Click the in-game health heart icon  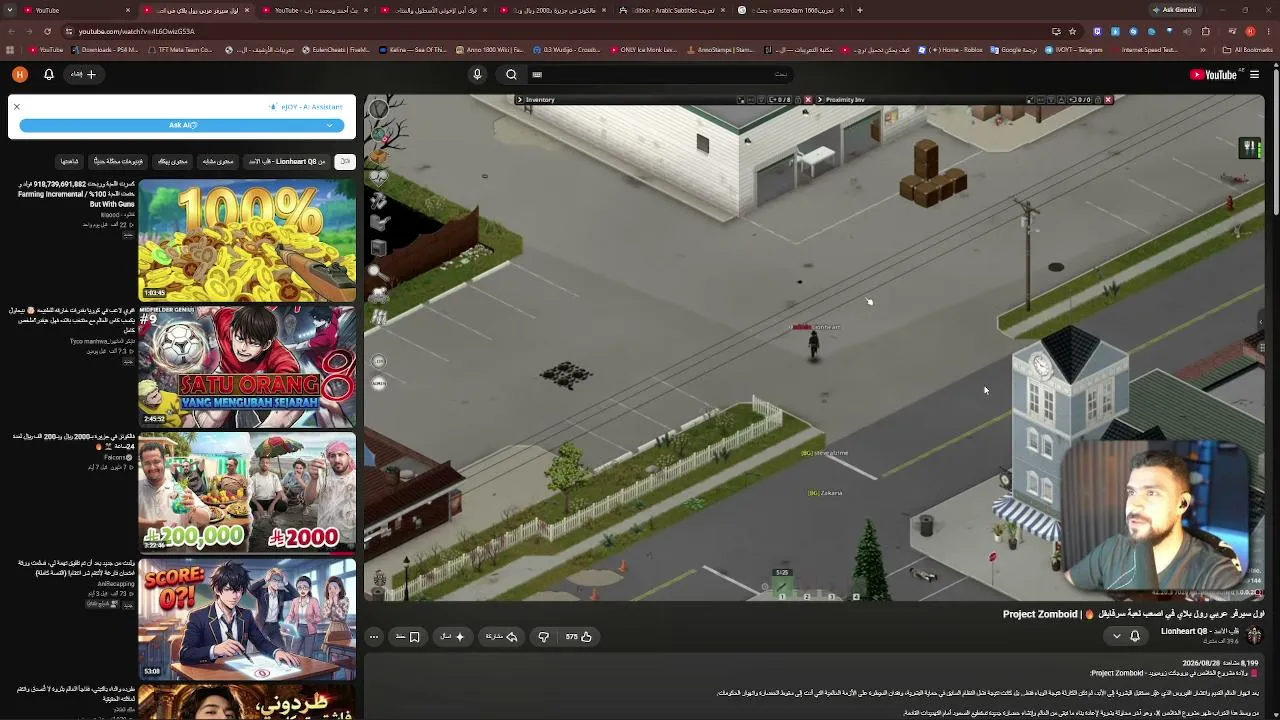[379, 178]
